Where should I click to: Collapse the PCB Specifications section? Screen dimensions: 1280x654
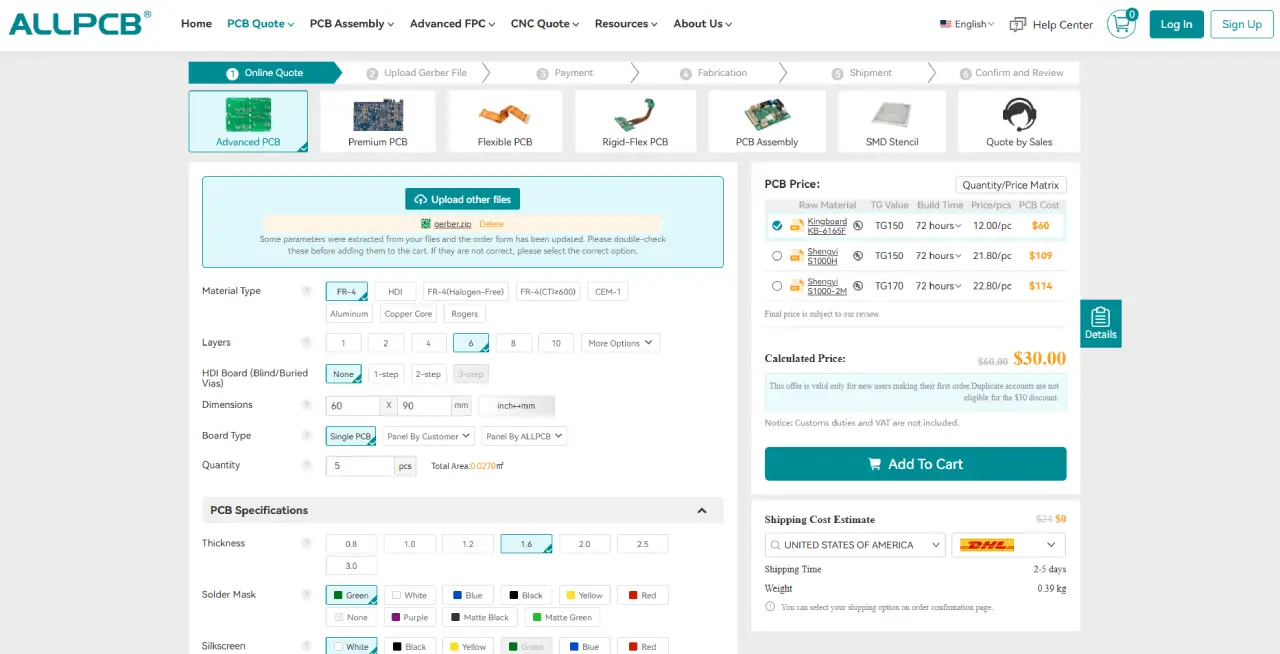pyautogui.click(x=702, y=511)
